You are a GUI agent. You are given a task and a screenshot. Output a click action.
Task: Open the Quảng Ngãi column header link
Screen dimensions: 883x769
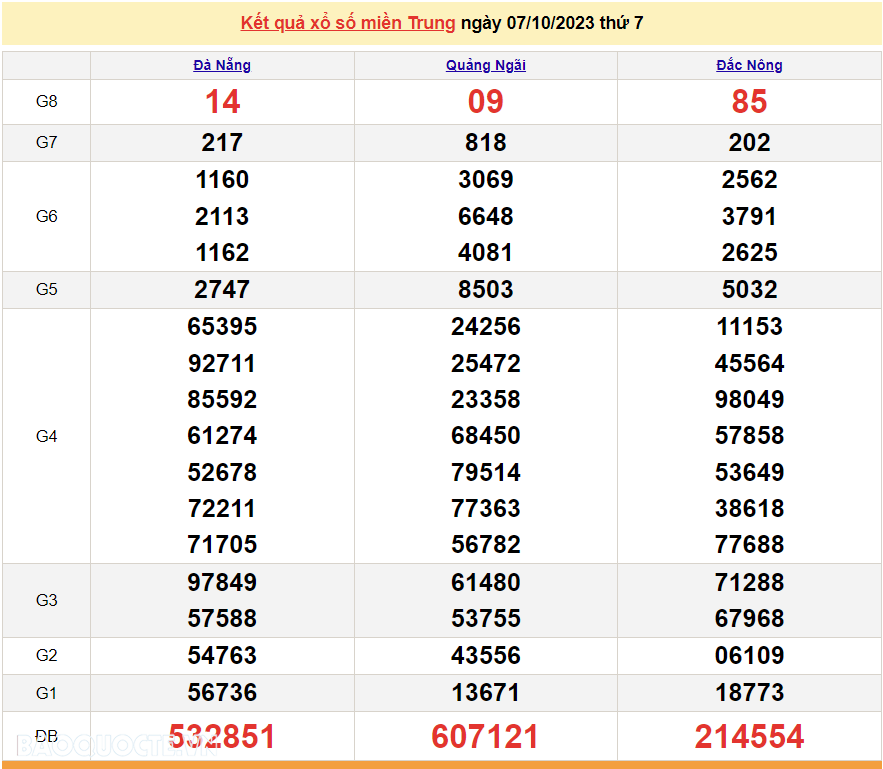pos(485,65)
